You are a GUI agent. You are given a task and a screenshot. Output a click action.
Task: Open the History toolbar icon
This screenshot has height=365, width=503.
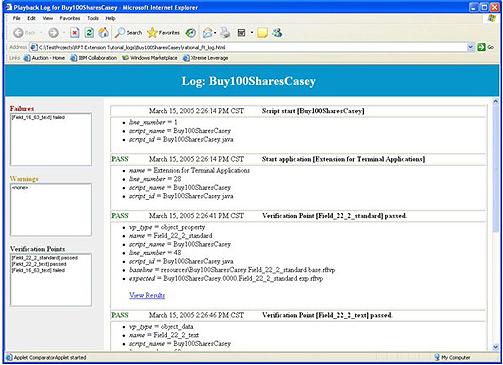point(191,33)
